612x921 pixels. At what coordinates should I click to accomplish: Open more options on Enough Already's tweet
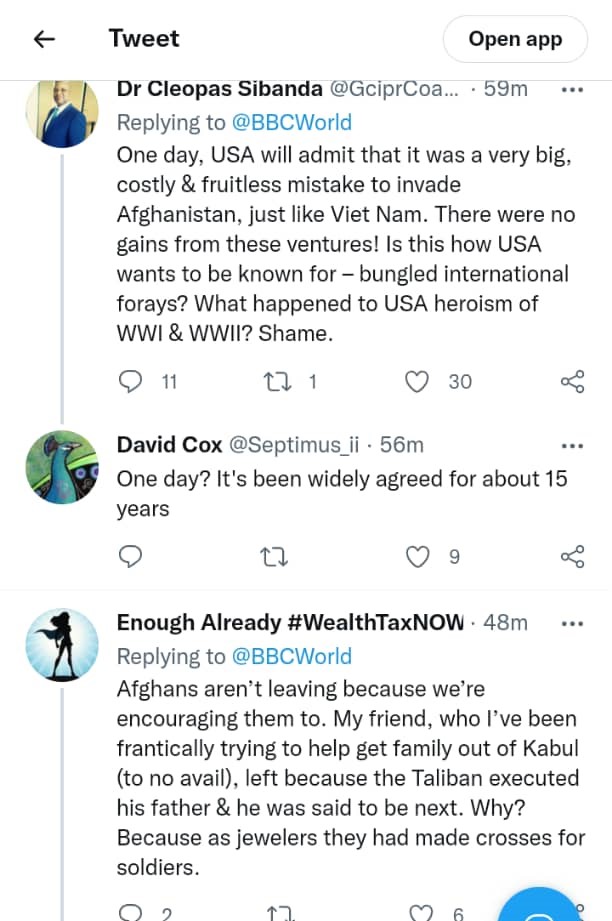pyautogui.click(x=572, y=623)
